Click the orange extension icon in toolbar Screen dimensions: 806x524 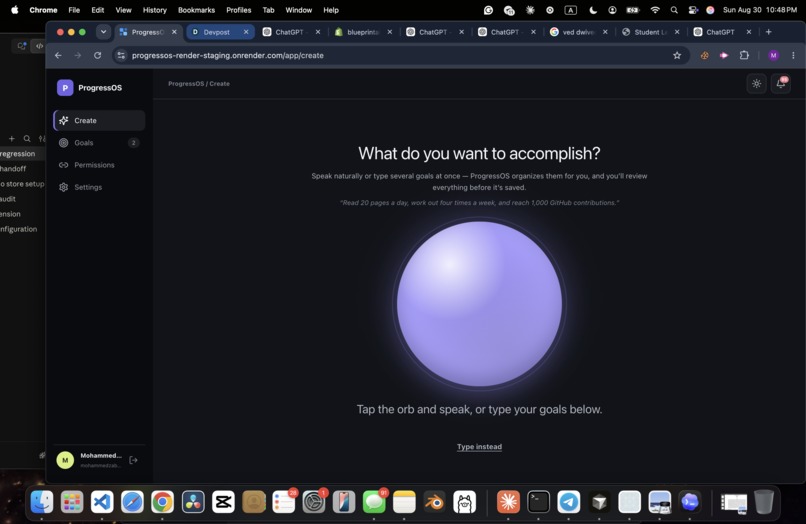[705, 56]
